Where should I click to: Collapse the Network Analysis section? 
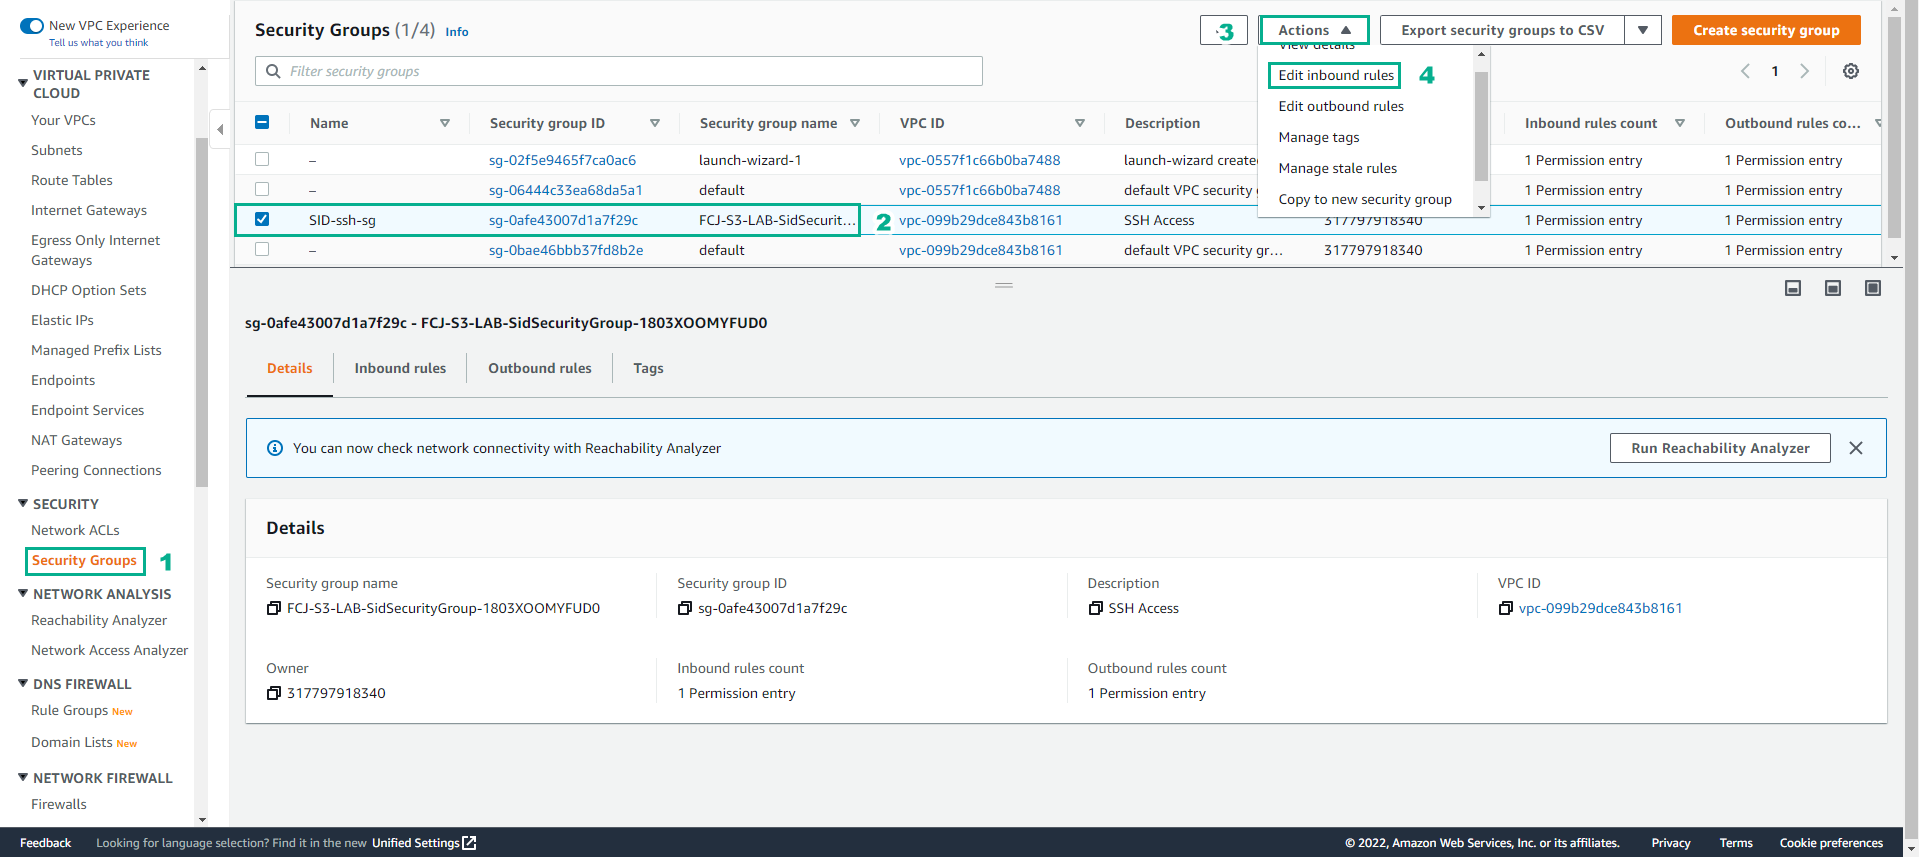pos(23,593)
